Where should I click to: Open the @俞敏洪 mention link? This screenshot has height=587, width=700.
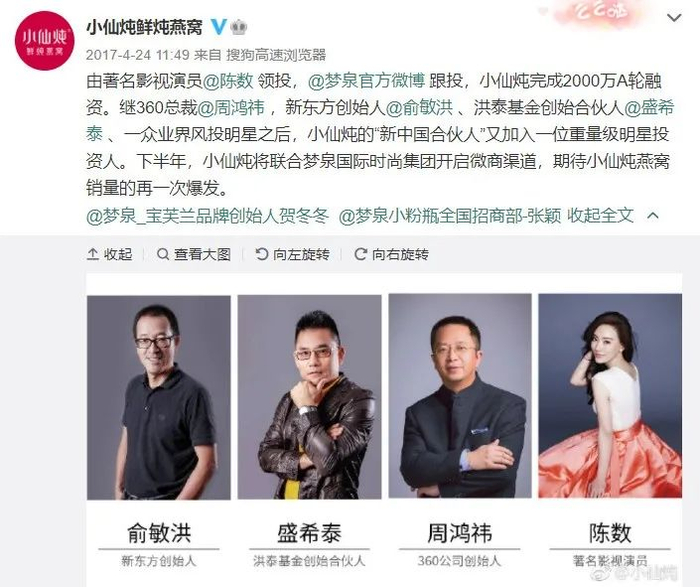pyautogui.click(x=419, y=108)
